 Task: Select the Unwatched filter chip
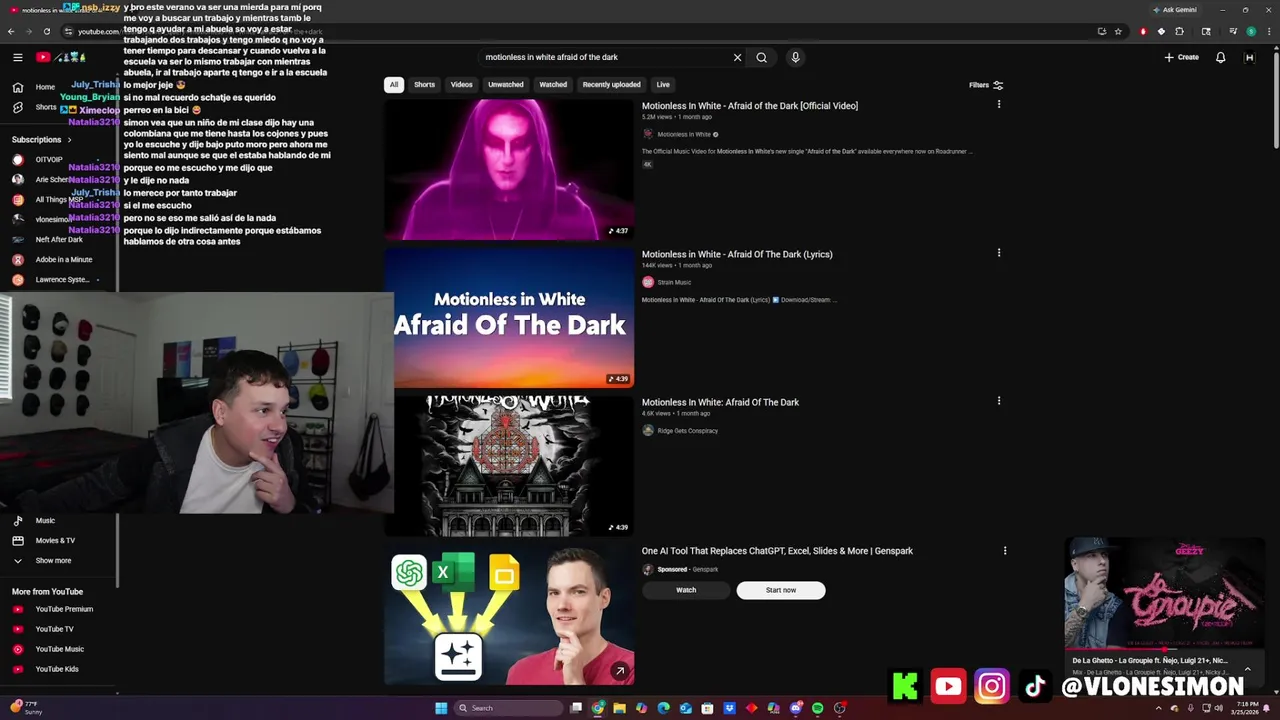coord(506,85)
